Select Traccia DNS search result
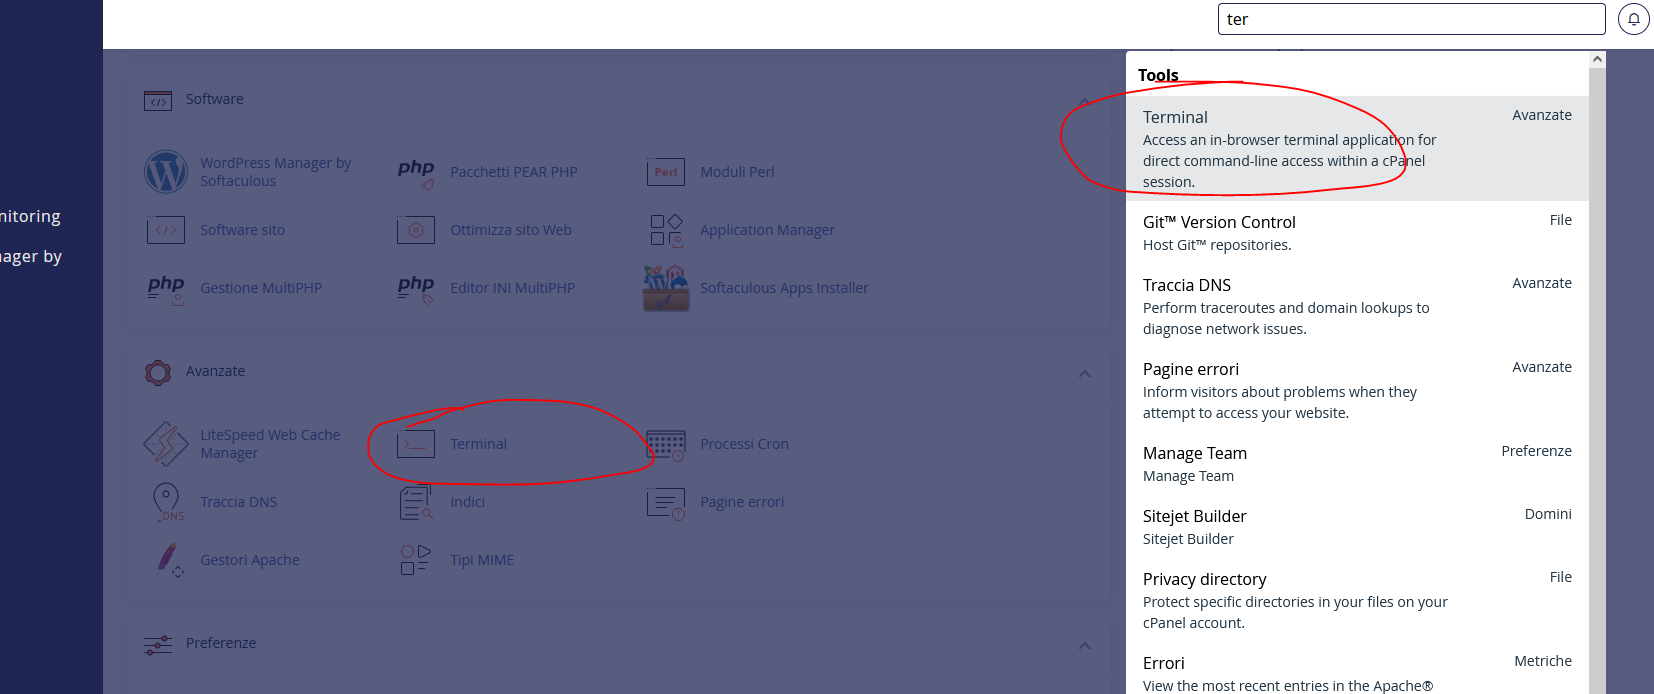This screenshot has height=694, width=1654. tap(1357, 306)
